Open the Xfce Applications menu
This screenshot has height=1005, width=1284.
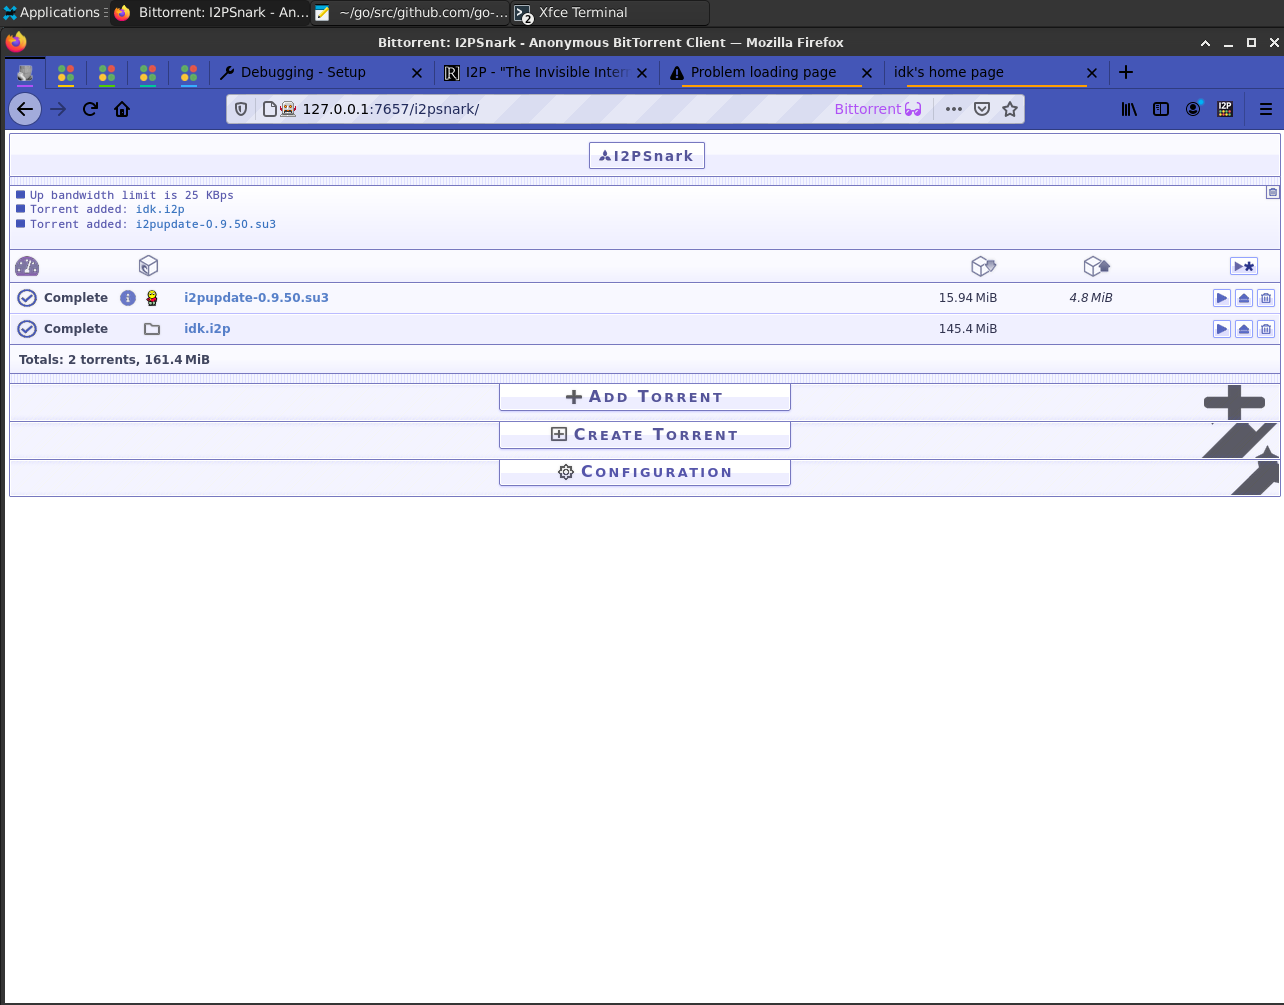(x=52, y=13)
